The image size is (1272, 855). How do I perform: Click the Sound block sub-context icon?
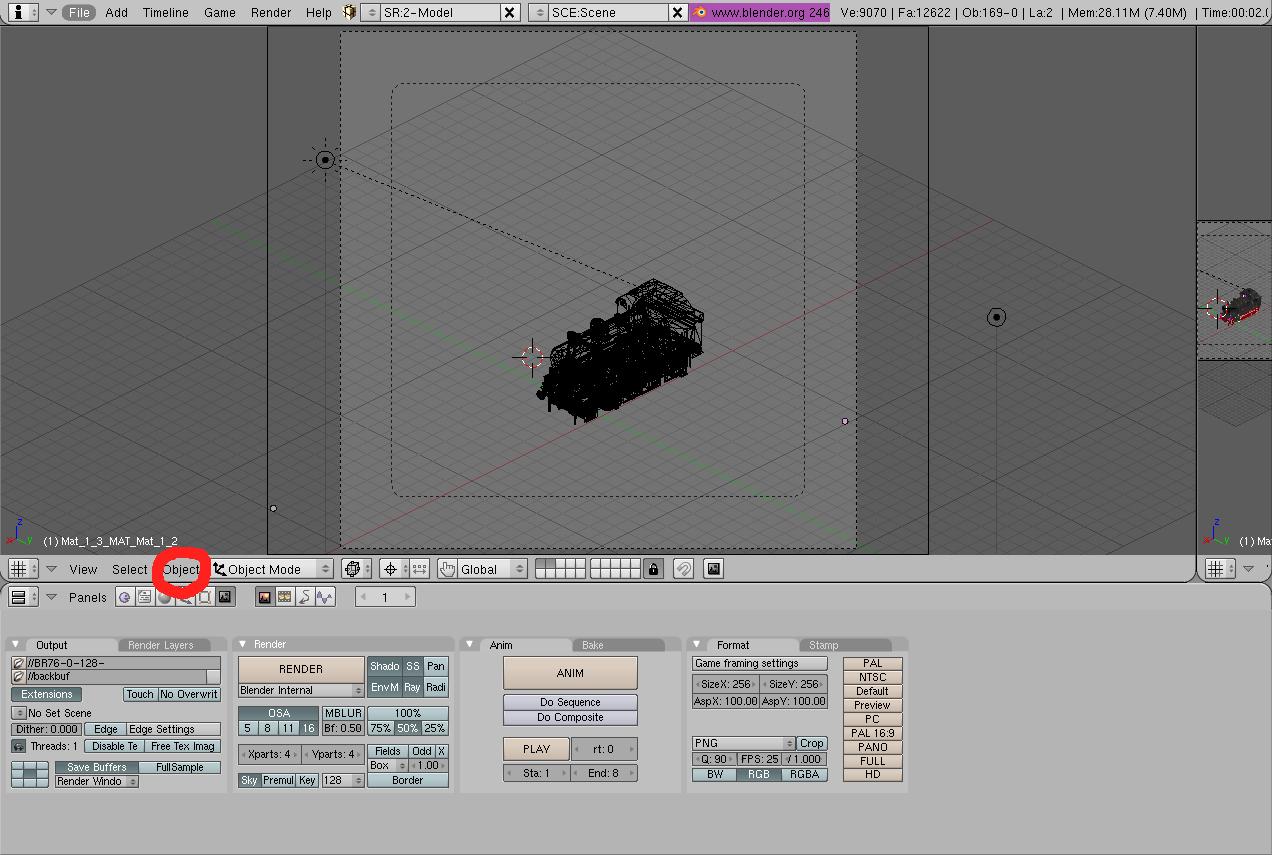pyautogui.click(x=324, y=597)
